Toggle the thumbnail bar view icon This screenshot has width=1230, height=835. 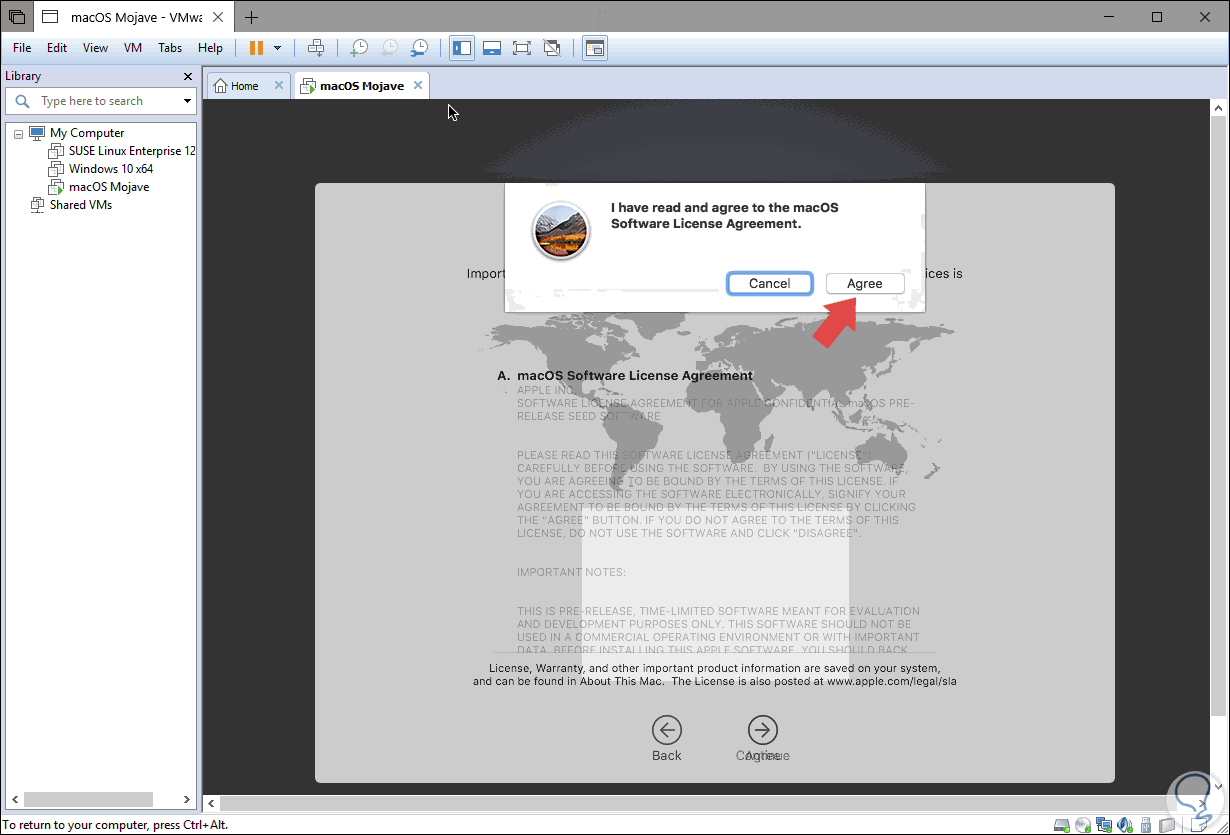(x=492, y=48)
